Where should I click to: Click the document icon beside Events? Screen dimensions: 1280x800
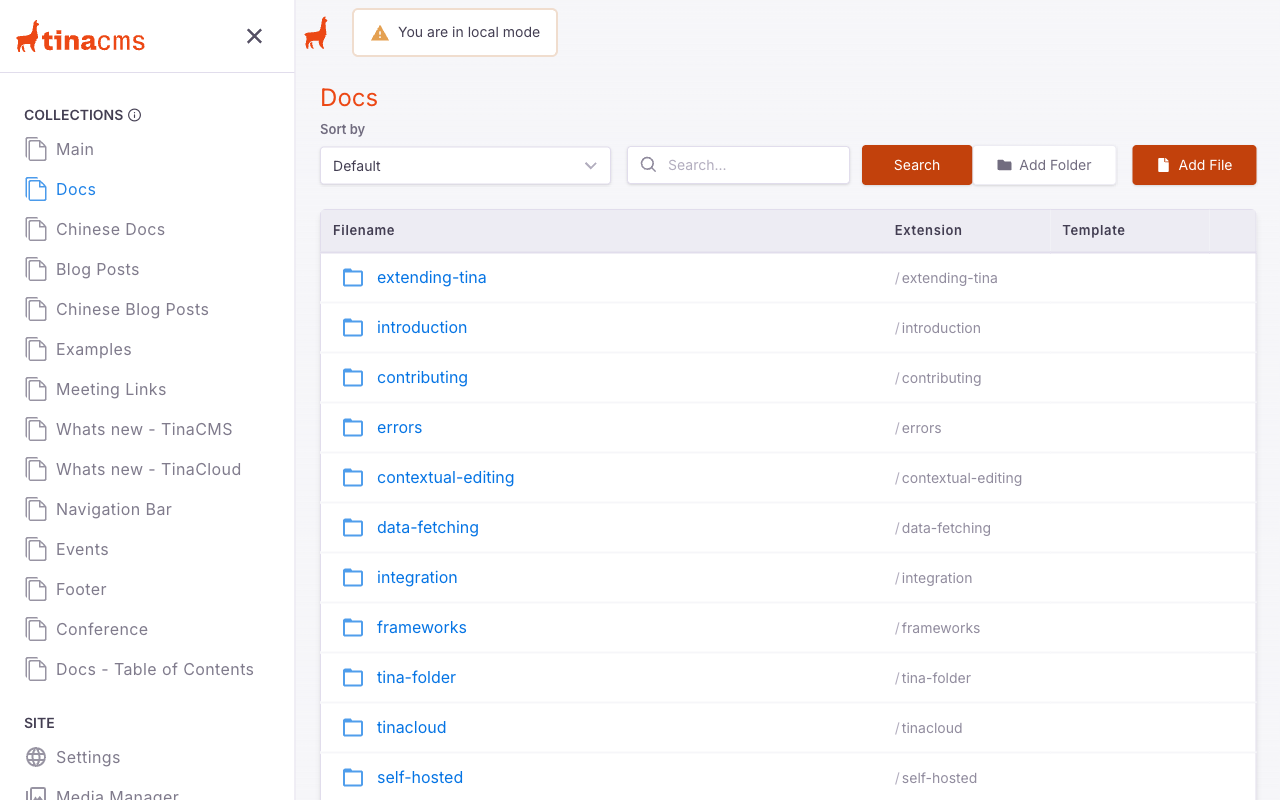(x=36, y=549)
